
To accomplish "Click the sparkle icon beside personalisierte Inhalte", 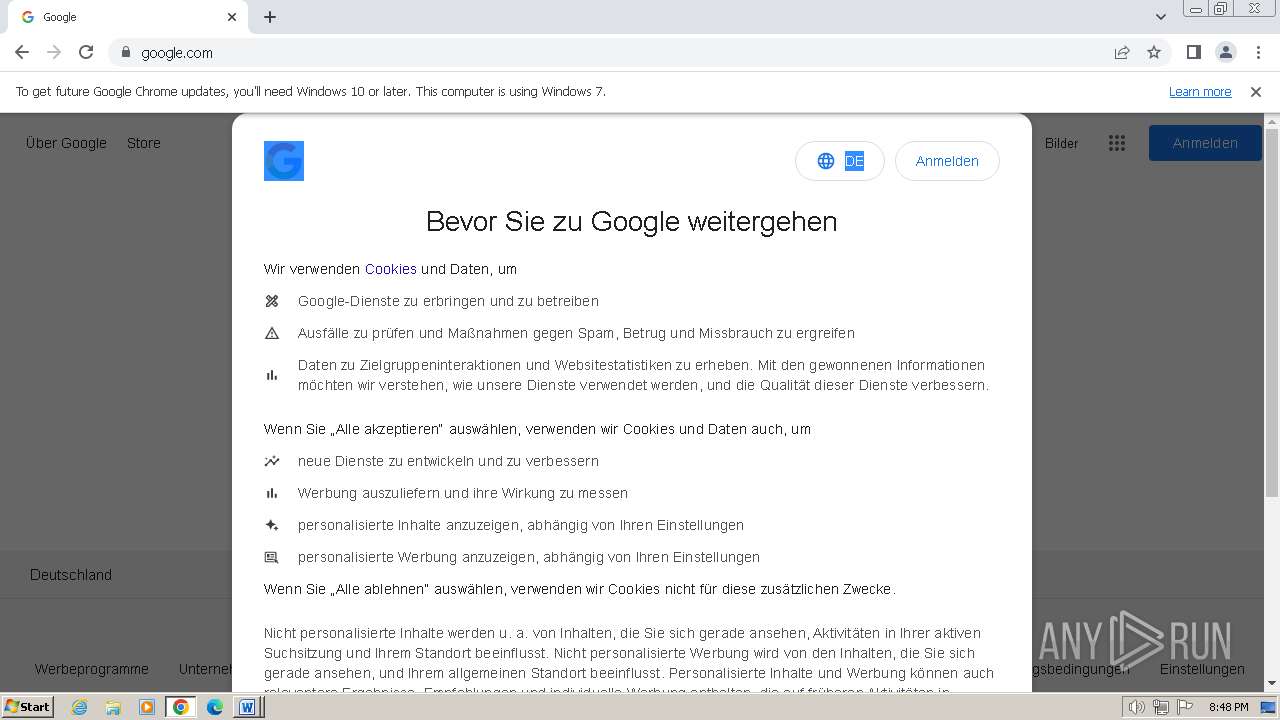I will [x=272, y=525].
